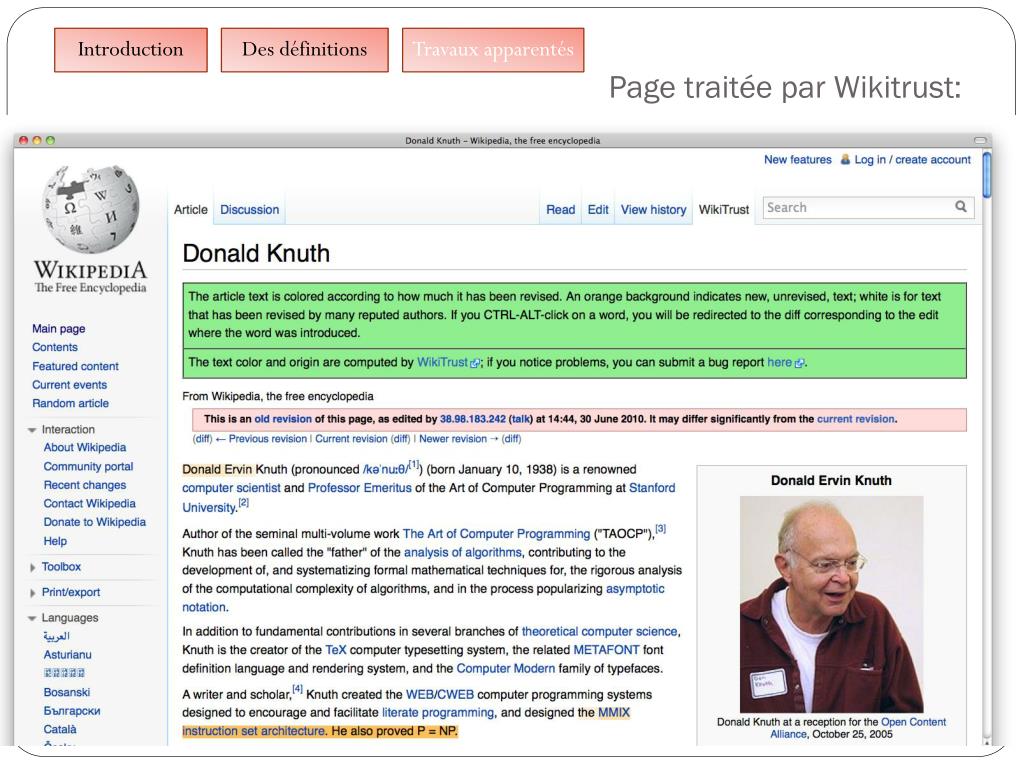Open Professor Emeritus link
Image resolution: width=1023 pixels, height=767 pixels.
click(359, 488)
